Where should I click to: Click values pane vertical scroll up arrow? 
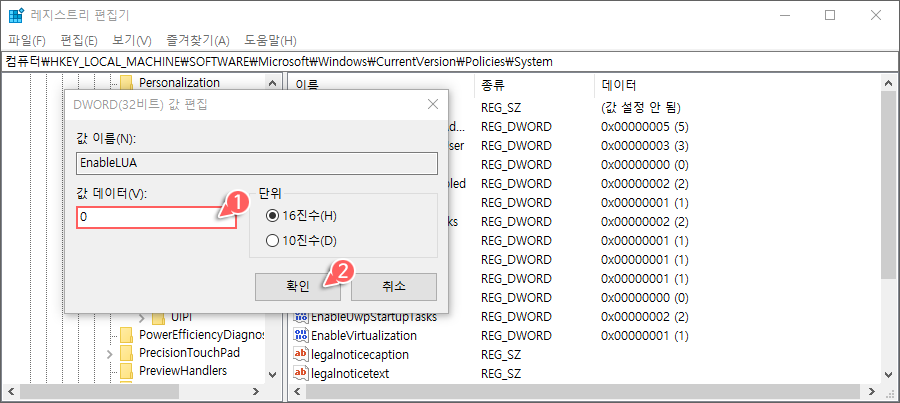pyautogui.click(x=889, y=84)
